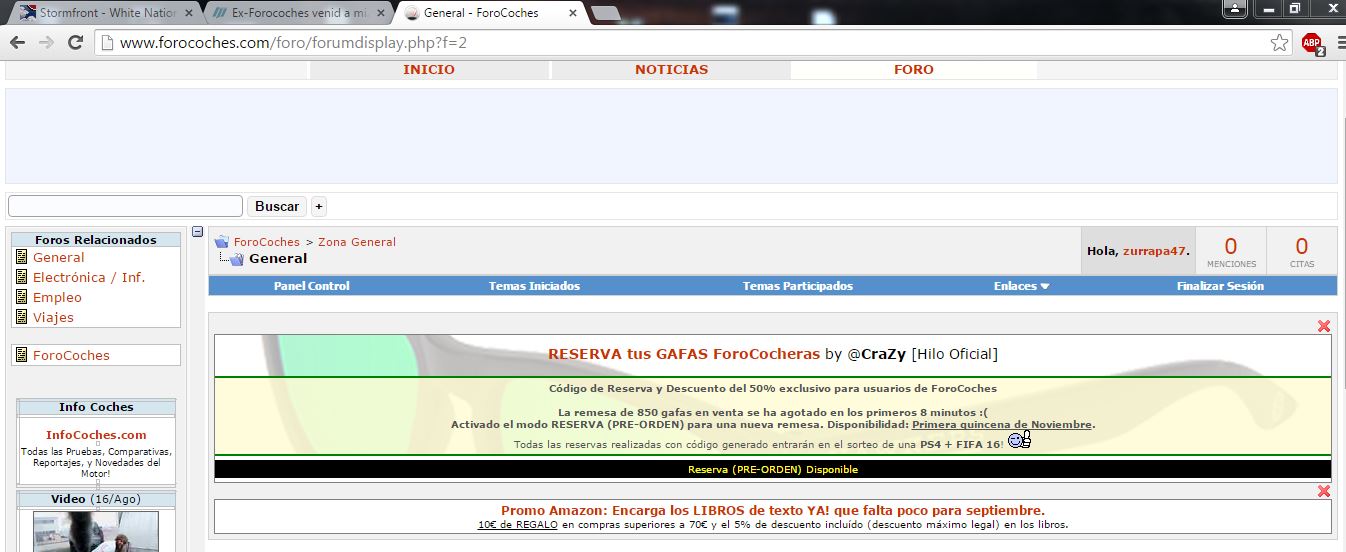Click the icon beside Electrónica / Inf.
Screen dimensions: 1346x552
(22, 277)
